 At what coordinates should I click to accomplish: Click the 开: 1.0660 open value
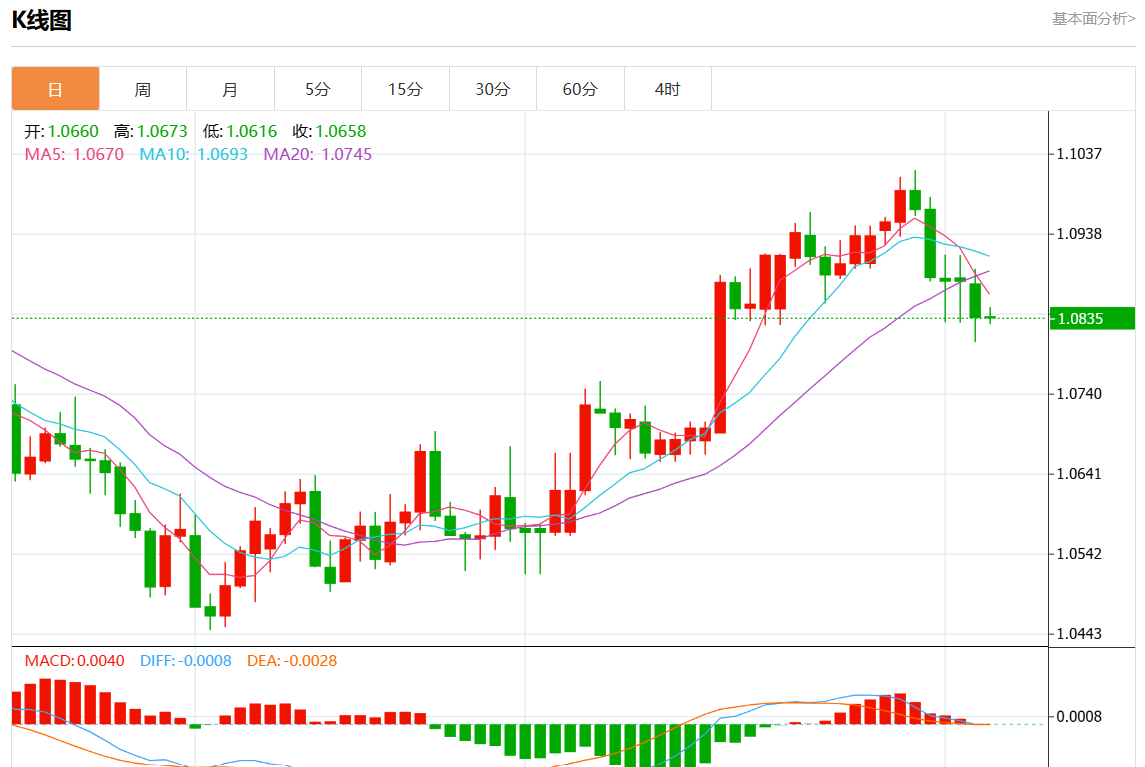(61, 131)
